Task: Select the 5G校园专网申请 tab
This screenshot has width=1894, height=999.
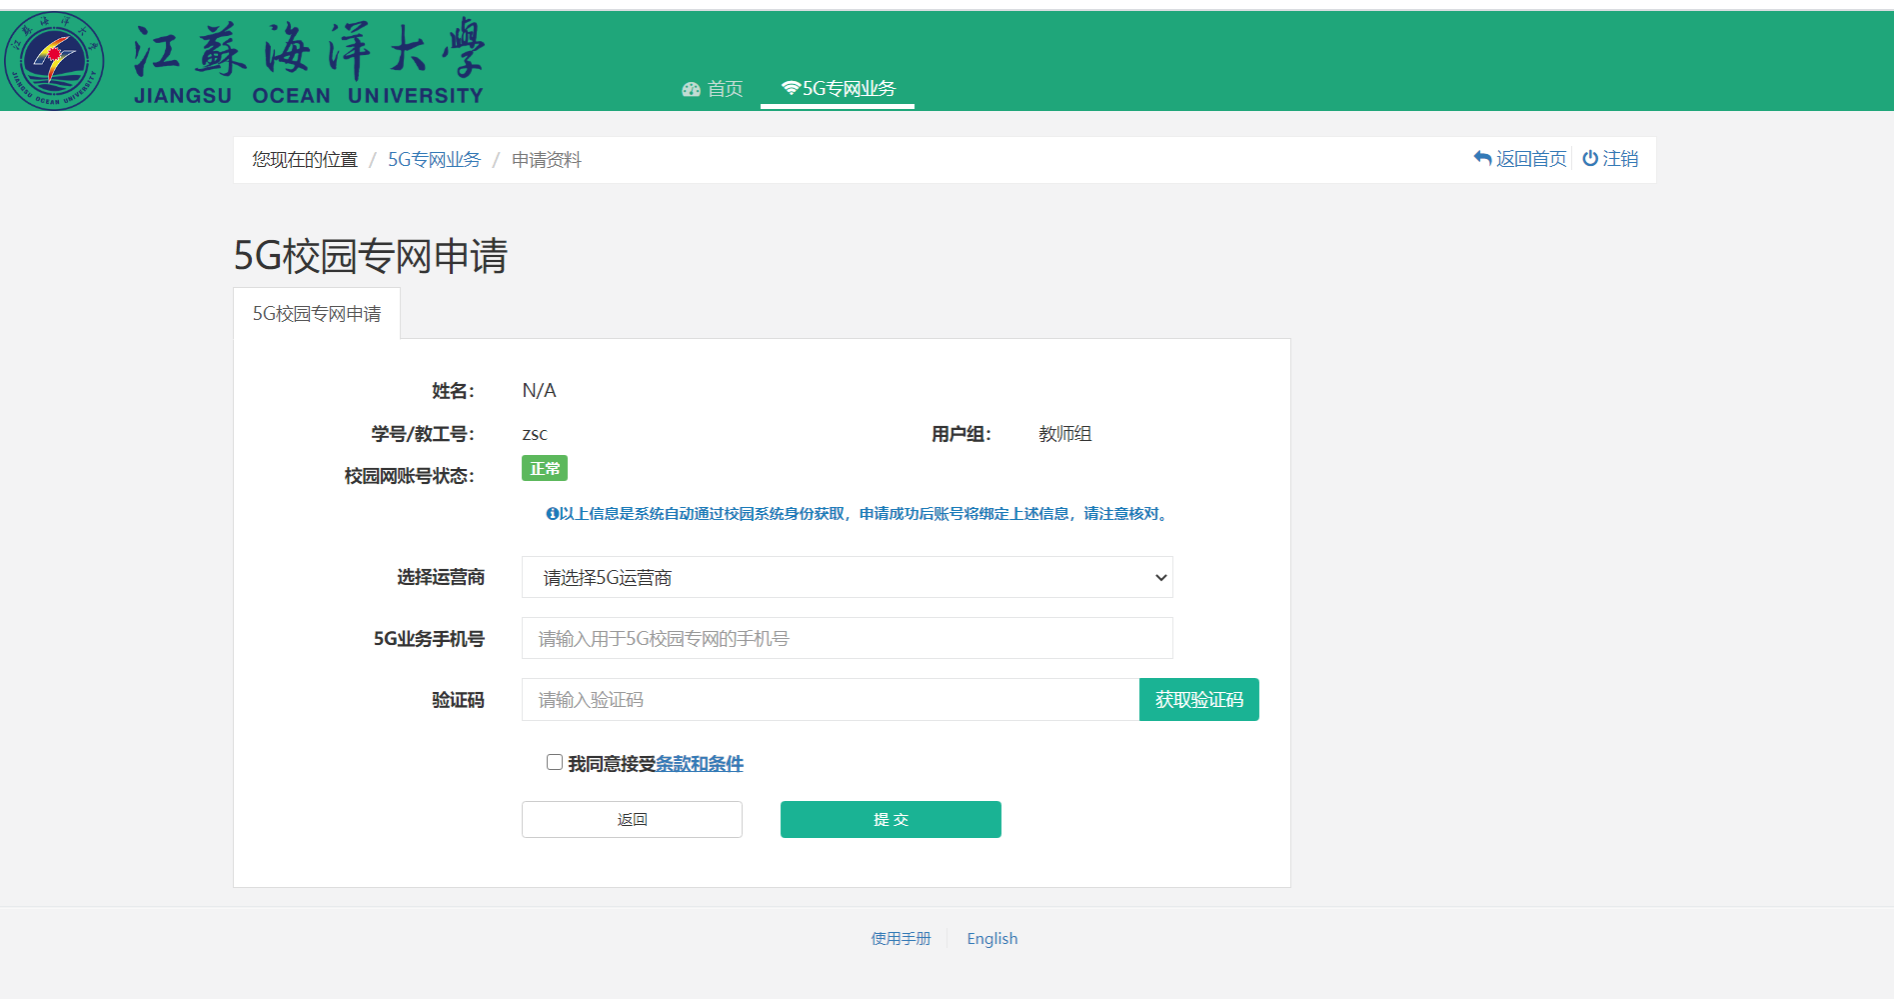Action: coord(316,314)
